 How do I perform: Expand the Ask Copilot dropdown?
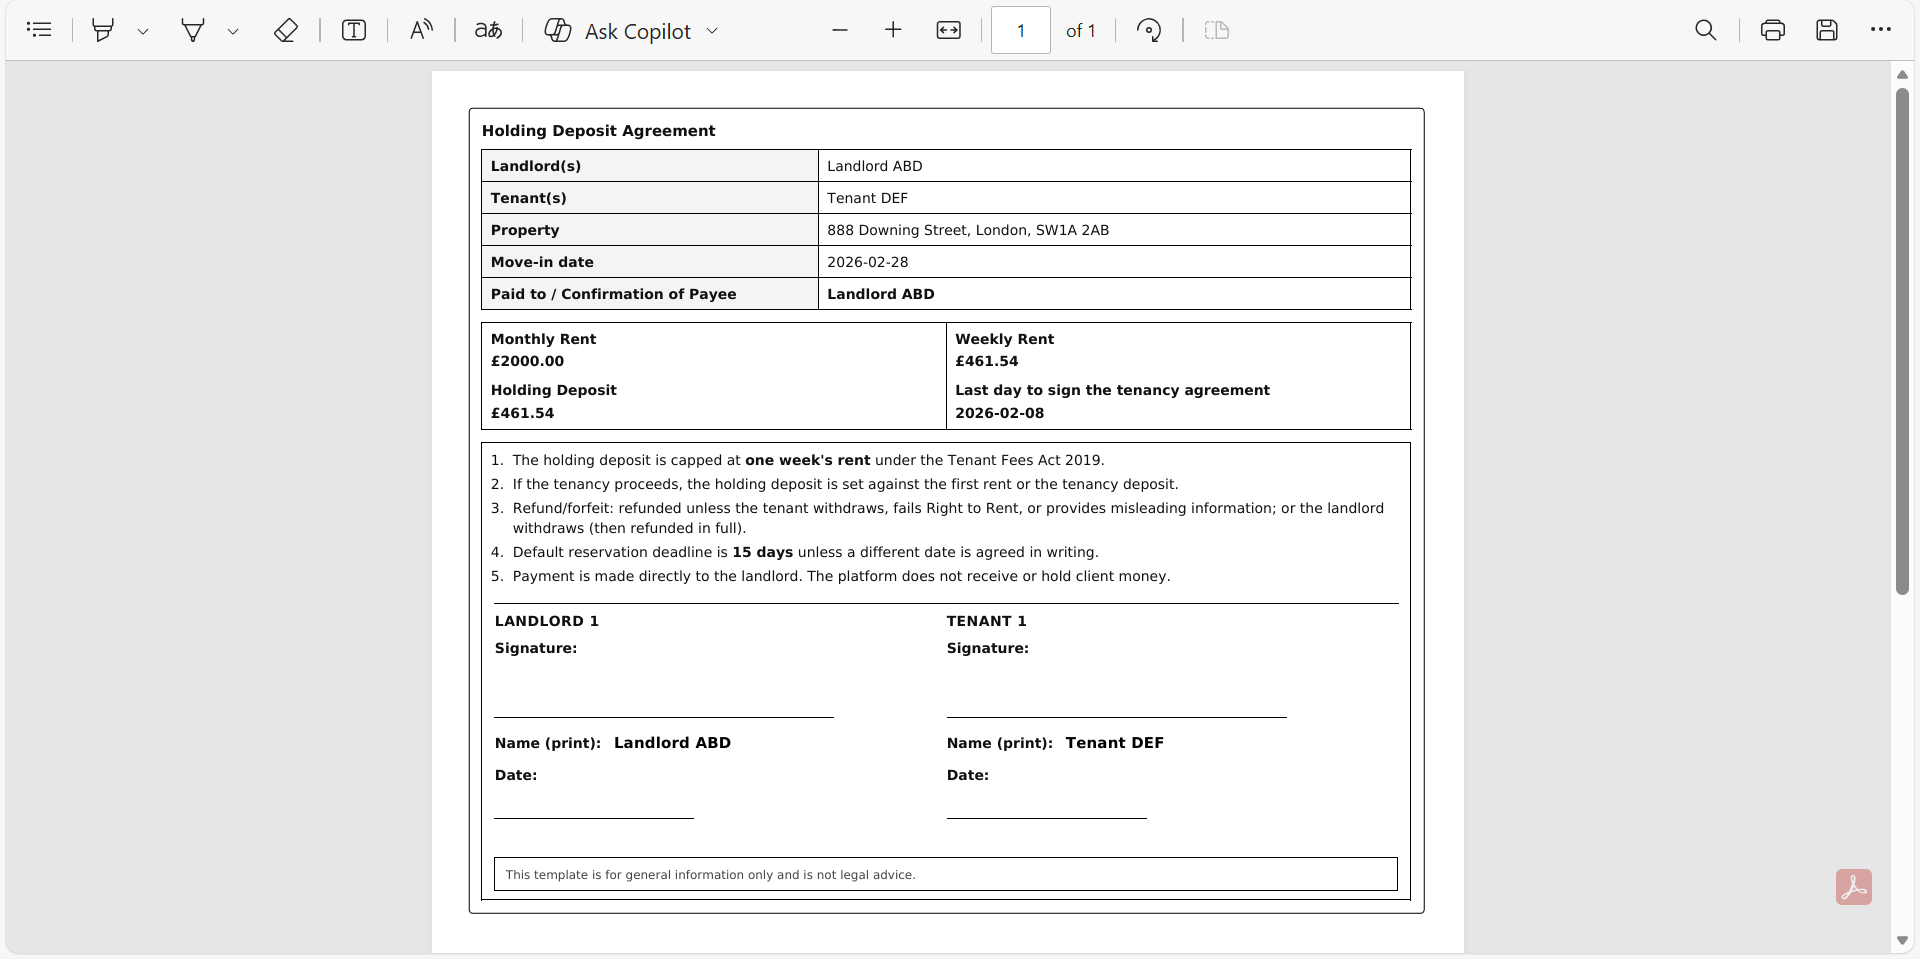click(x=712, y=31)
